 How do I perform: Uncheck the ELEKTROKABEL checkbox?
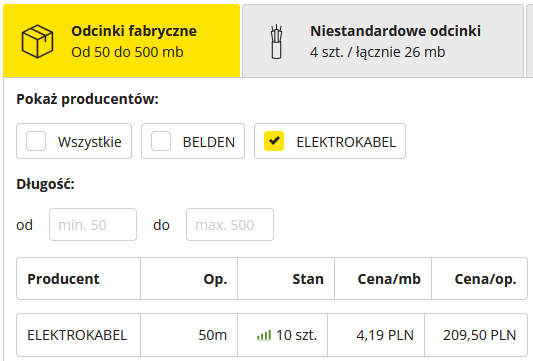point(274,141)
